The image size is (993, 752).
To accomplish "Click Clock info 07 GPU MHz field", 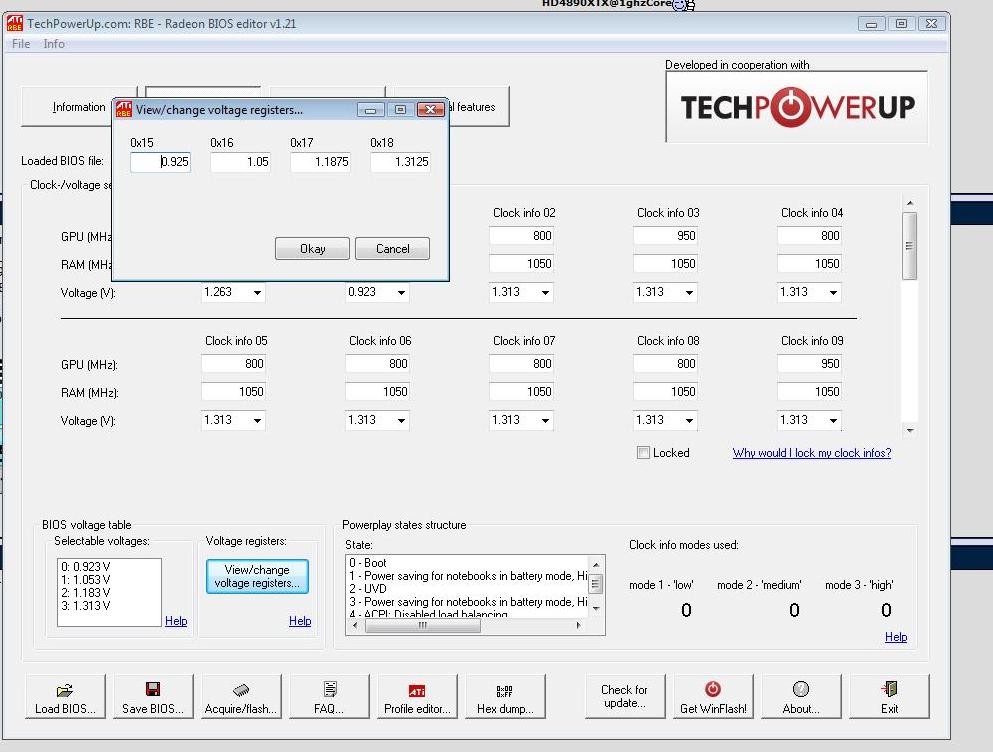I will pos(521,364).
